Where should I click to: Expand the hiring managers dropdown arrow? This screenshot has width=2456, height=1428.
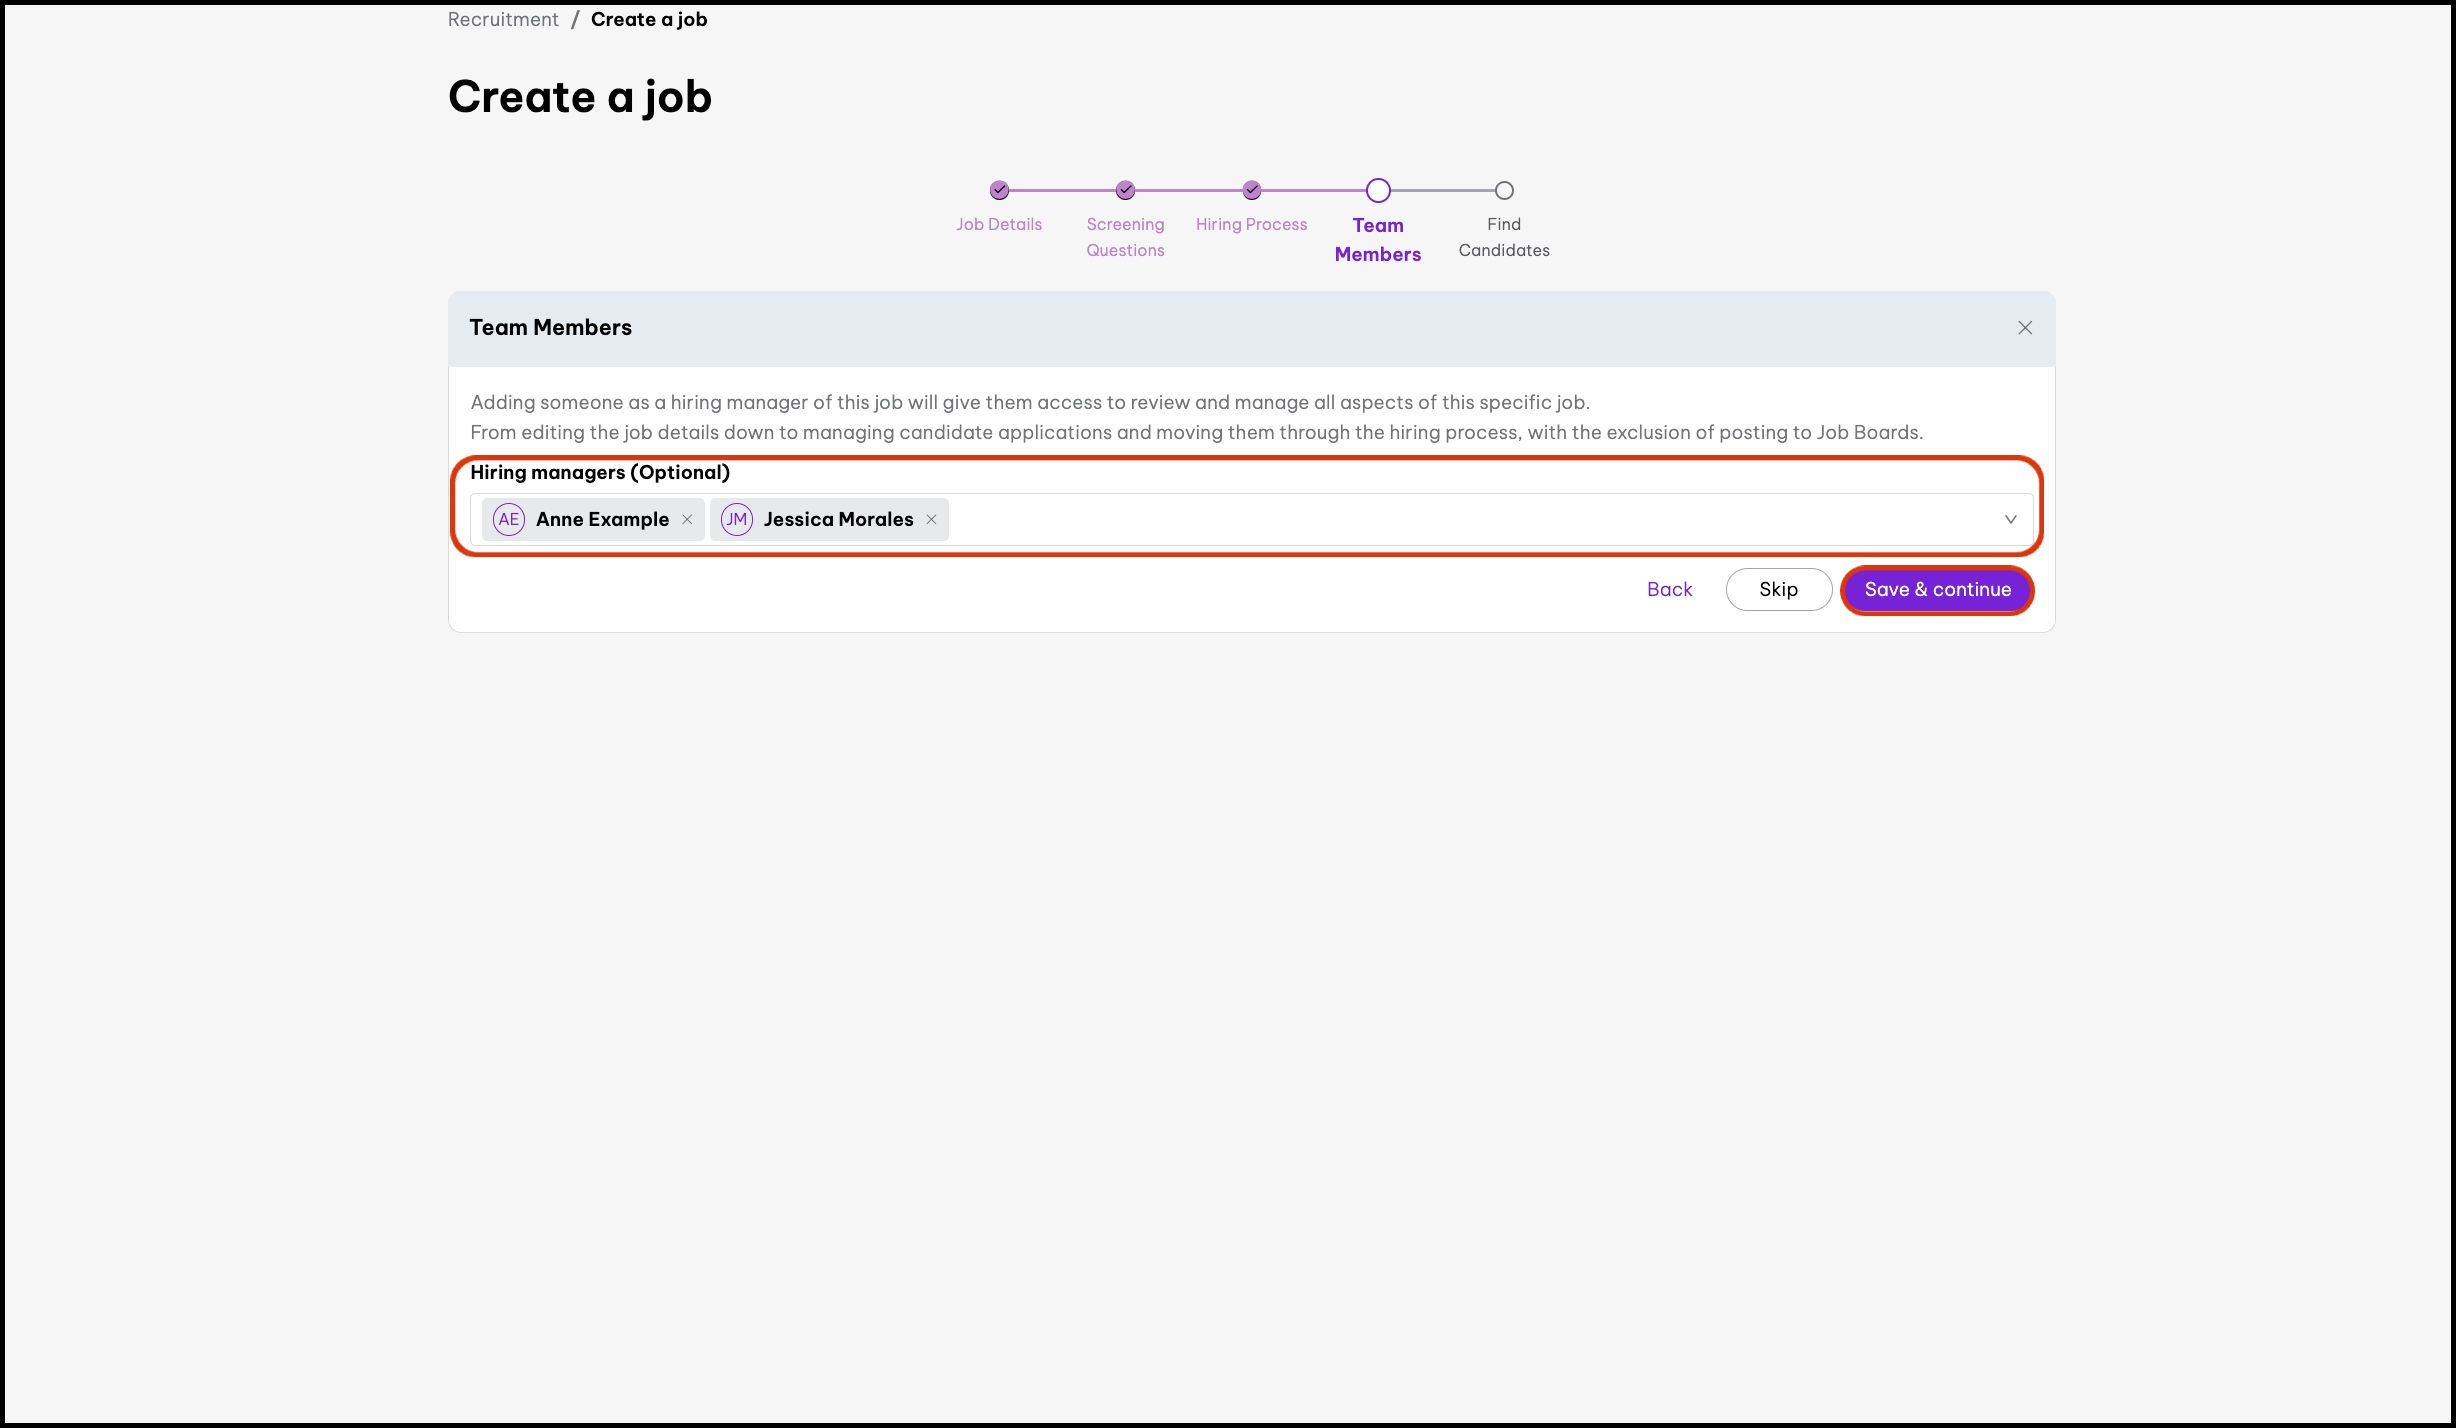pyautogui.click(x=2010, y=519)
